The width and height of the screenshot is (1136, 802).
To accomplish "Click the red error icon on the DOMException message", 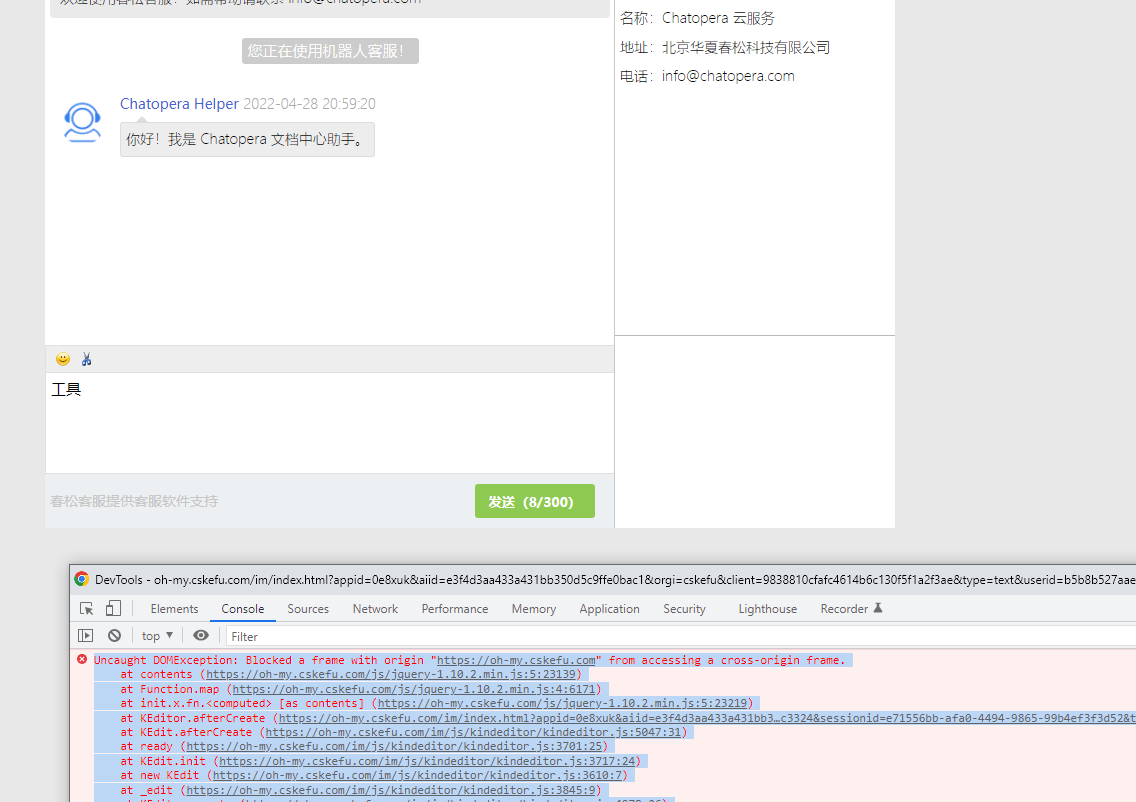I will click(83, 660).
